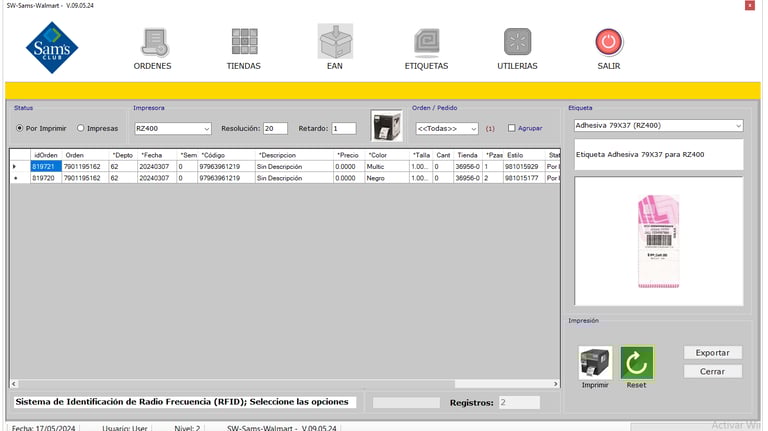
Task: Click the Retardo input field
Action: [x=344, y=128]
